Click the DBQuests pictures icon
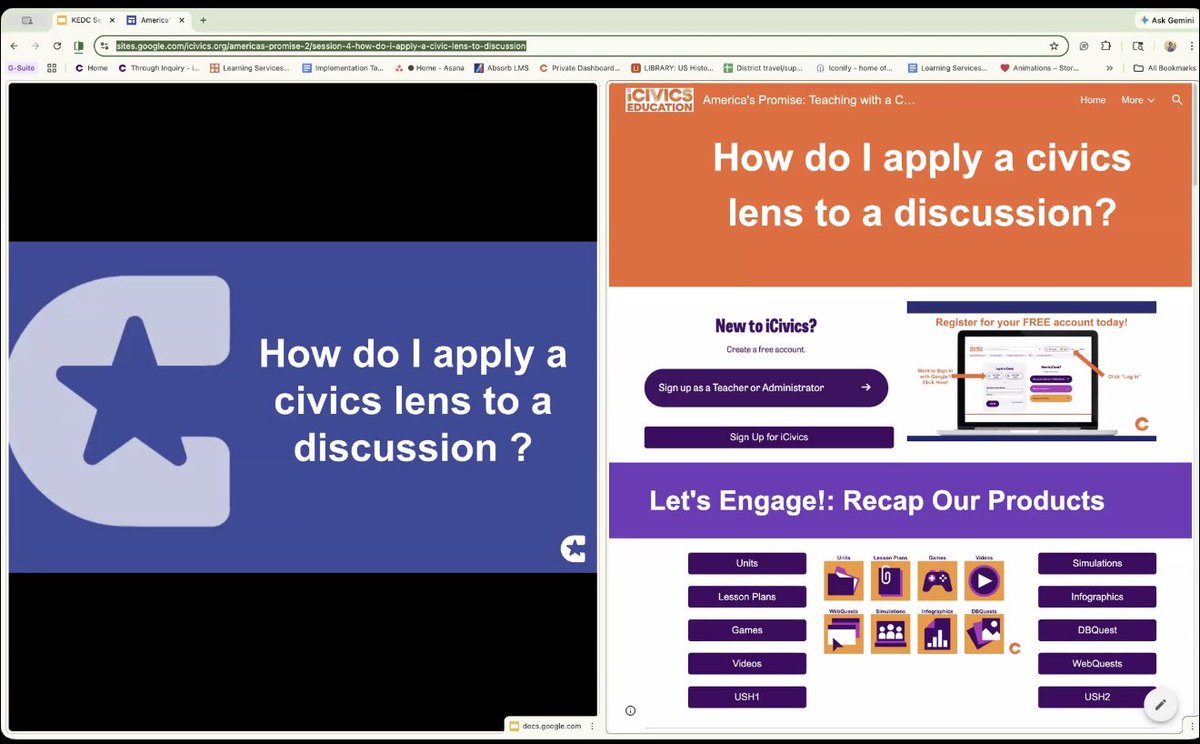1200x744 pixels. (984, 634)
